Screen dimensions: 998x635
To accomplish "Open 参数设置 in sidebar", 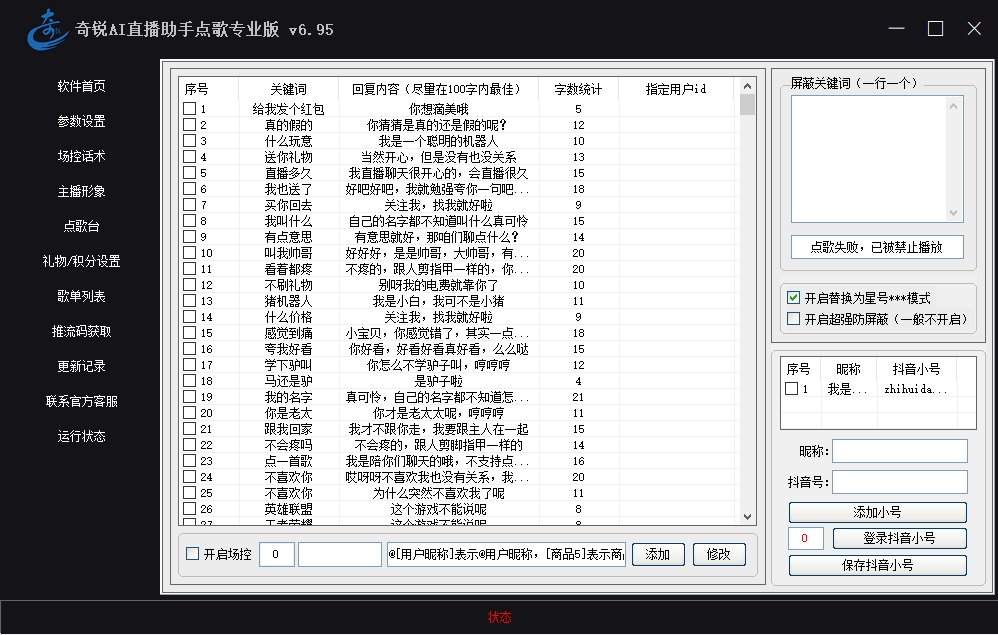I will (81, 121).
